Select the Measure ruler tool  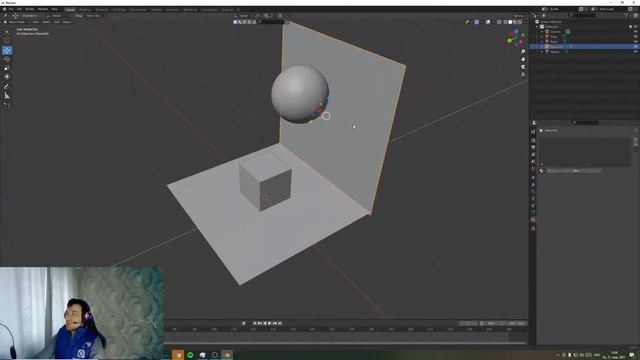pos(7,96)
